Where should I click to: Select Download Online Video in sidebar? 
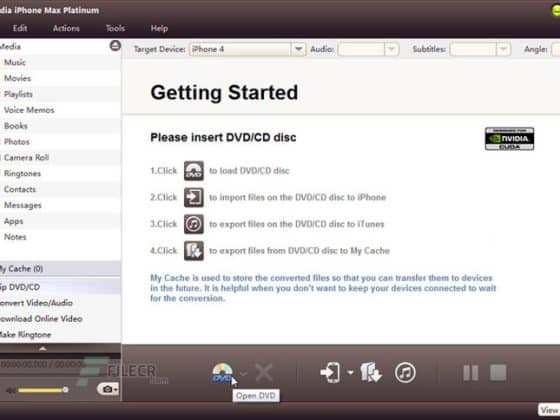point(60,319)
